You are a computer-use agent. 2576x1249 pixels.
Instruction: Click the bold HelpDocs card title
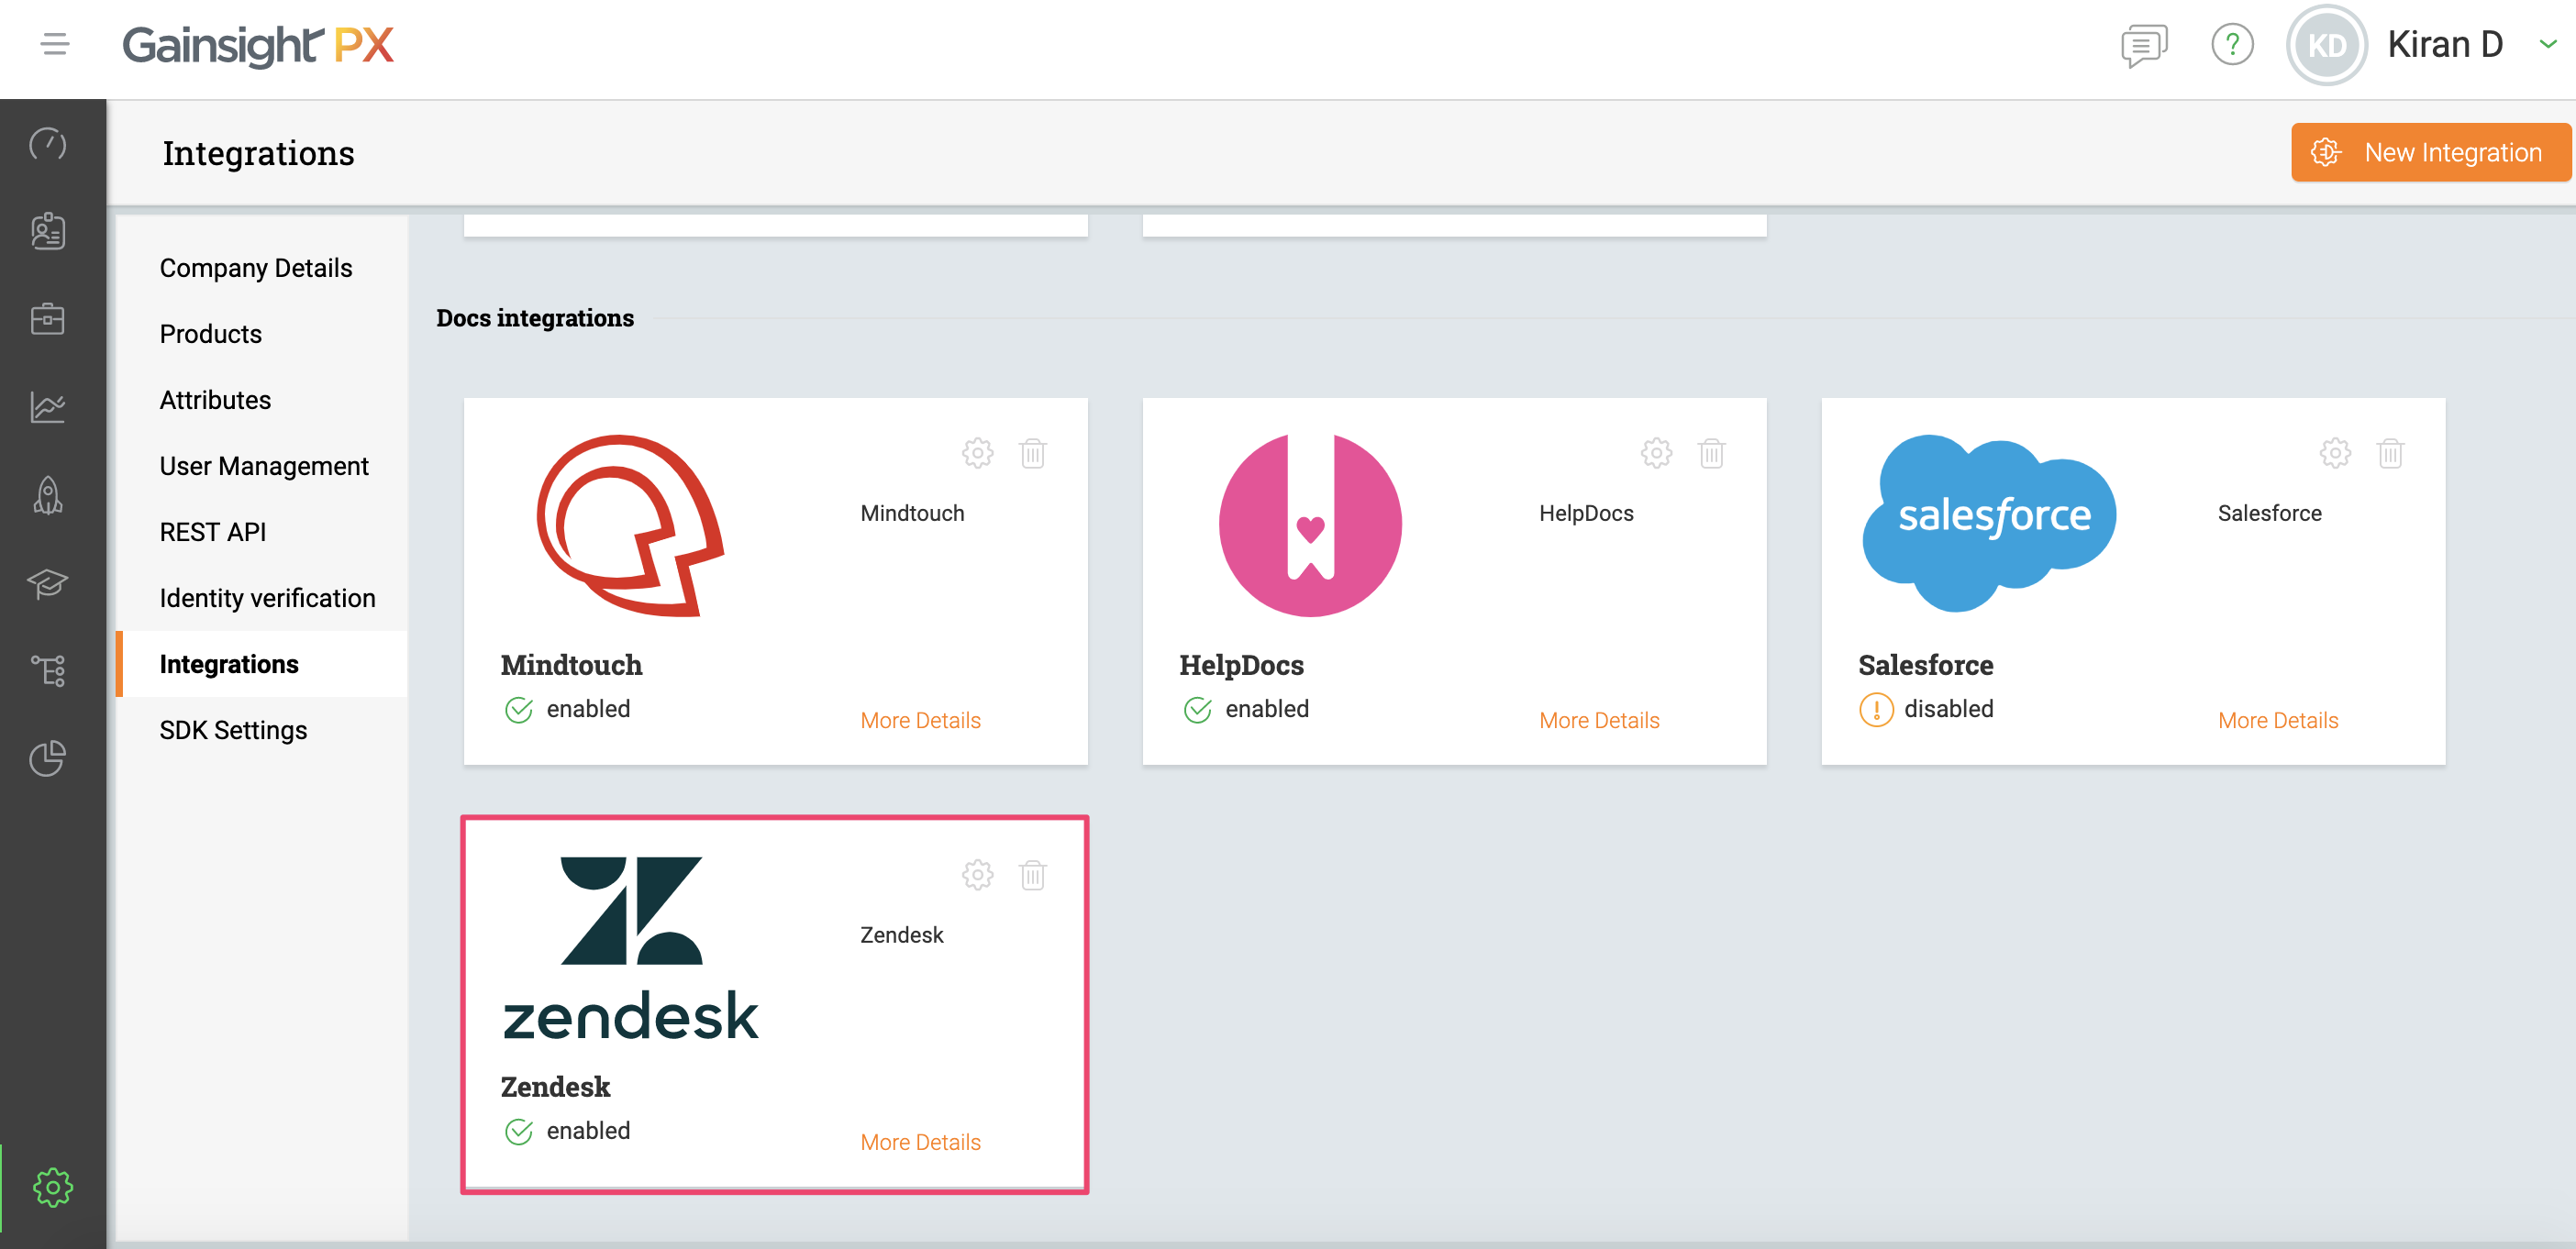coord(1241,665)
